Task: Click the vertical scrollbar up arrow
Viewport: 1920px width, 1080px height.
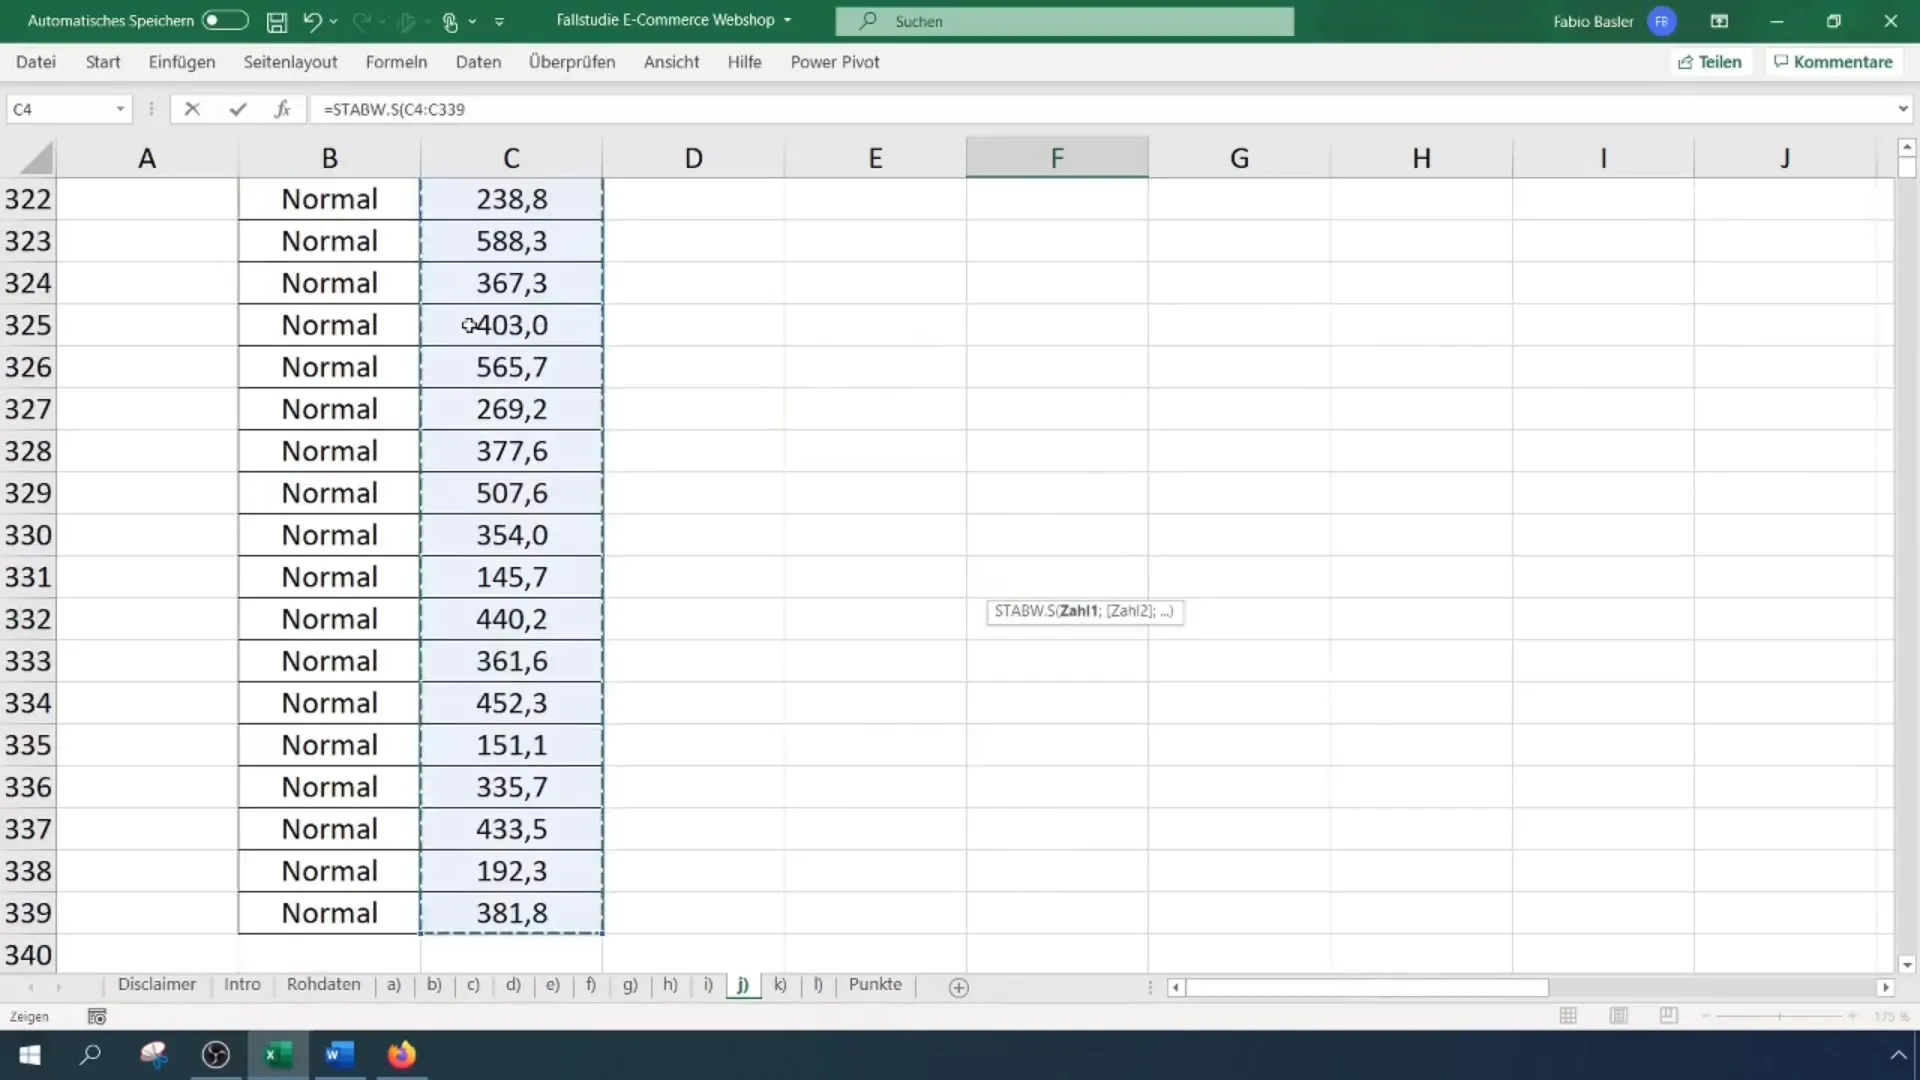Action: pos(1906,147)
